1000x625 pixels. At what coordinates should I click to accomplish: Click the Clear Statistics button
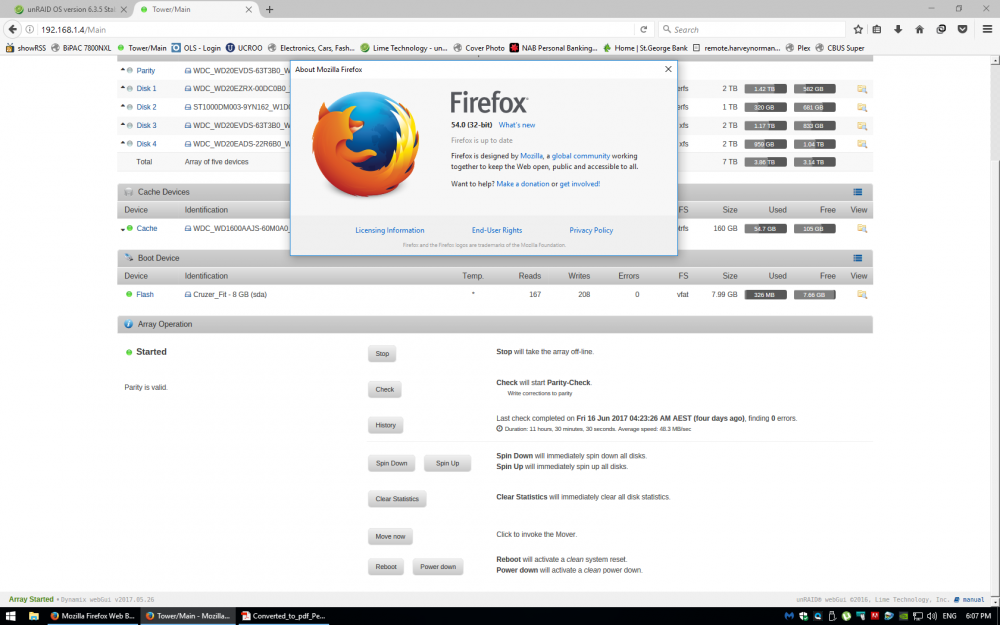pyautogui.click(x=397, y=499)
